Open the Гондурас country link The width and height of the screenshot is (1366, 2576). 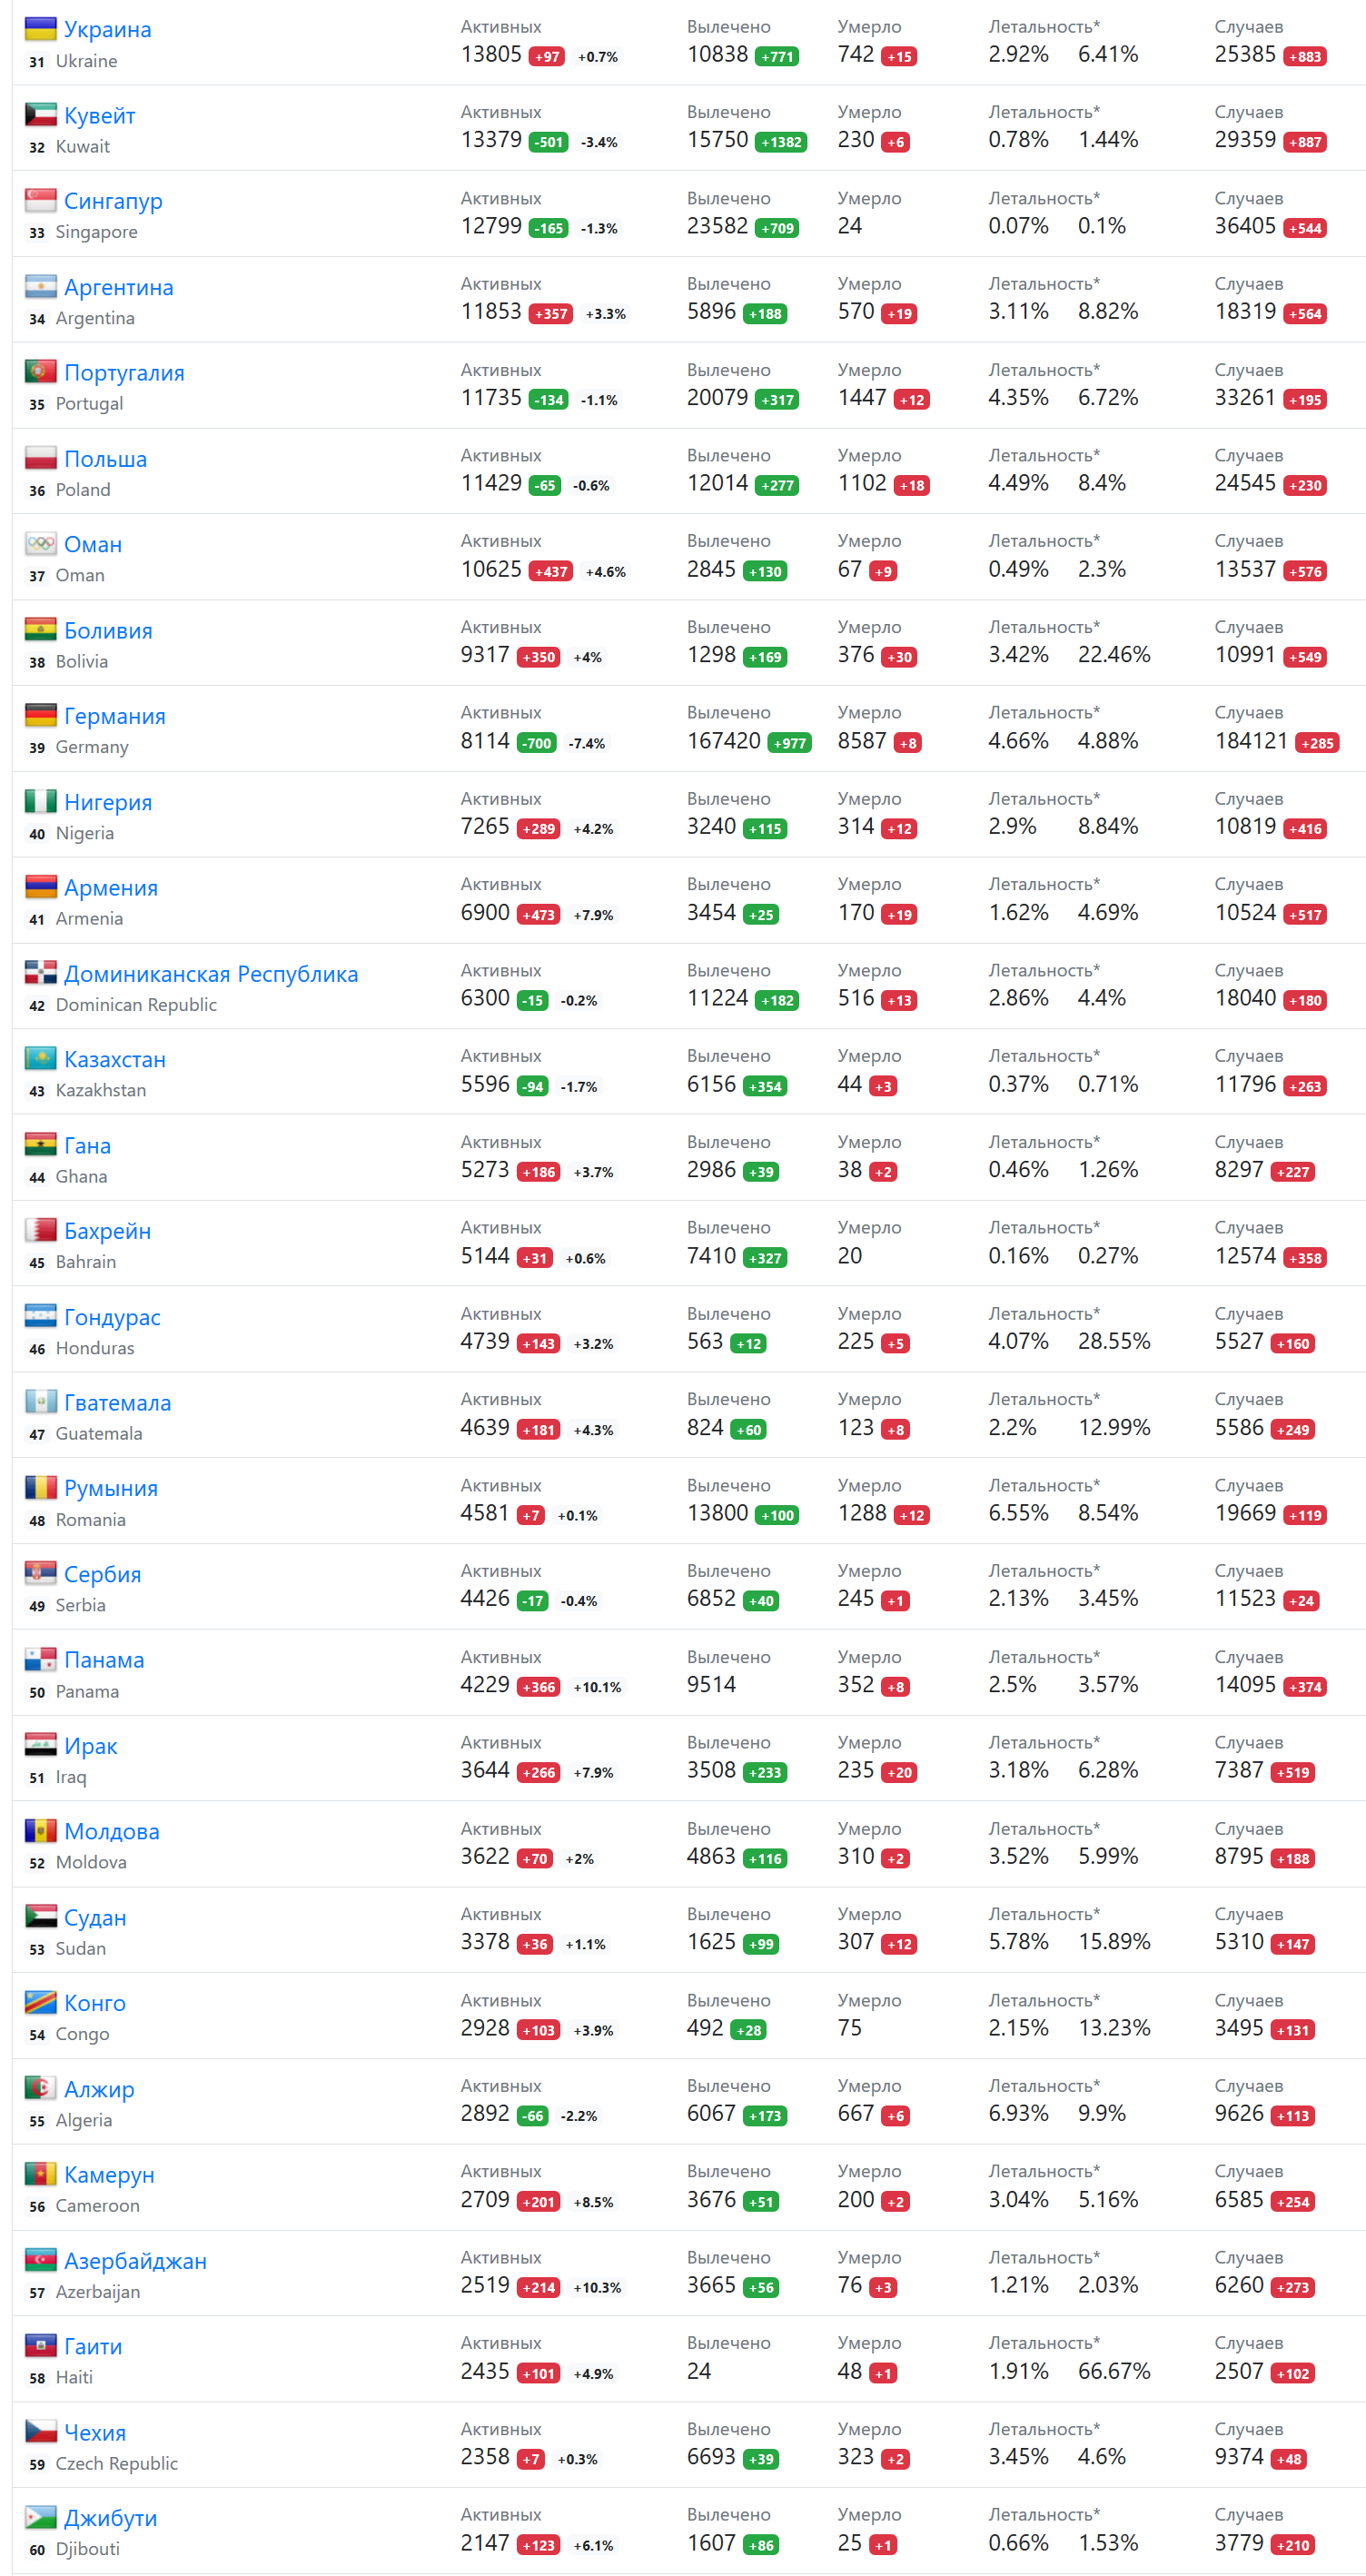coord(112,1317)
